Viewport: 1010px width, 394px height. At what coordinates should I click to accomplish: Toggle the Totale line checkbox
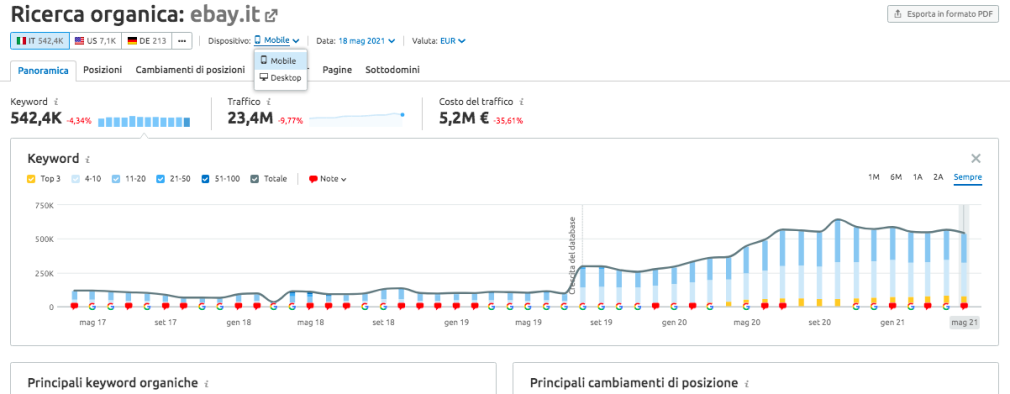tap(254, 179)
